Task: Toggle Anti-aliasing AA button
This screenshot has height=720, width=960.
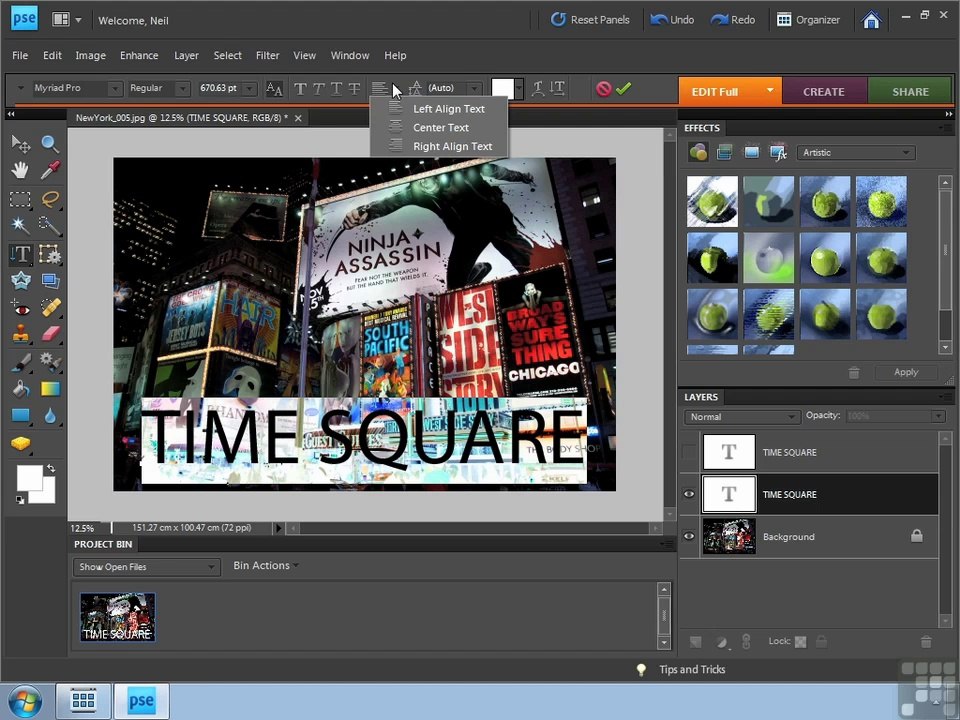Action: [274, 89]
